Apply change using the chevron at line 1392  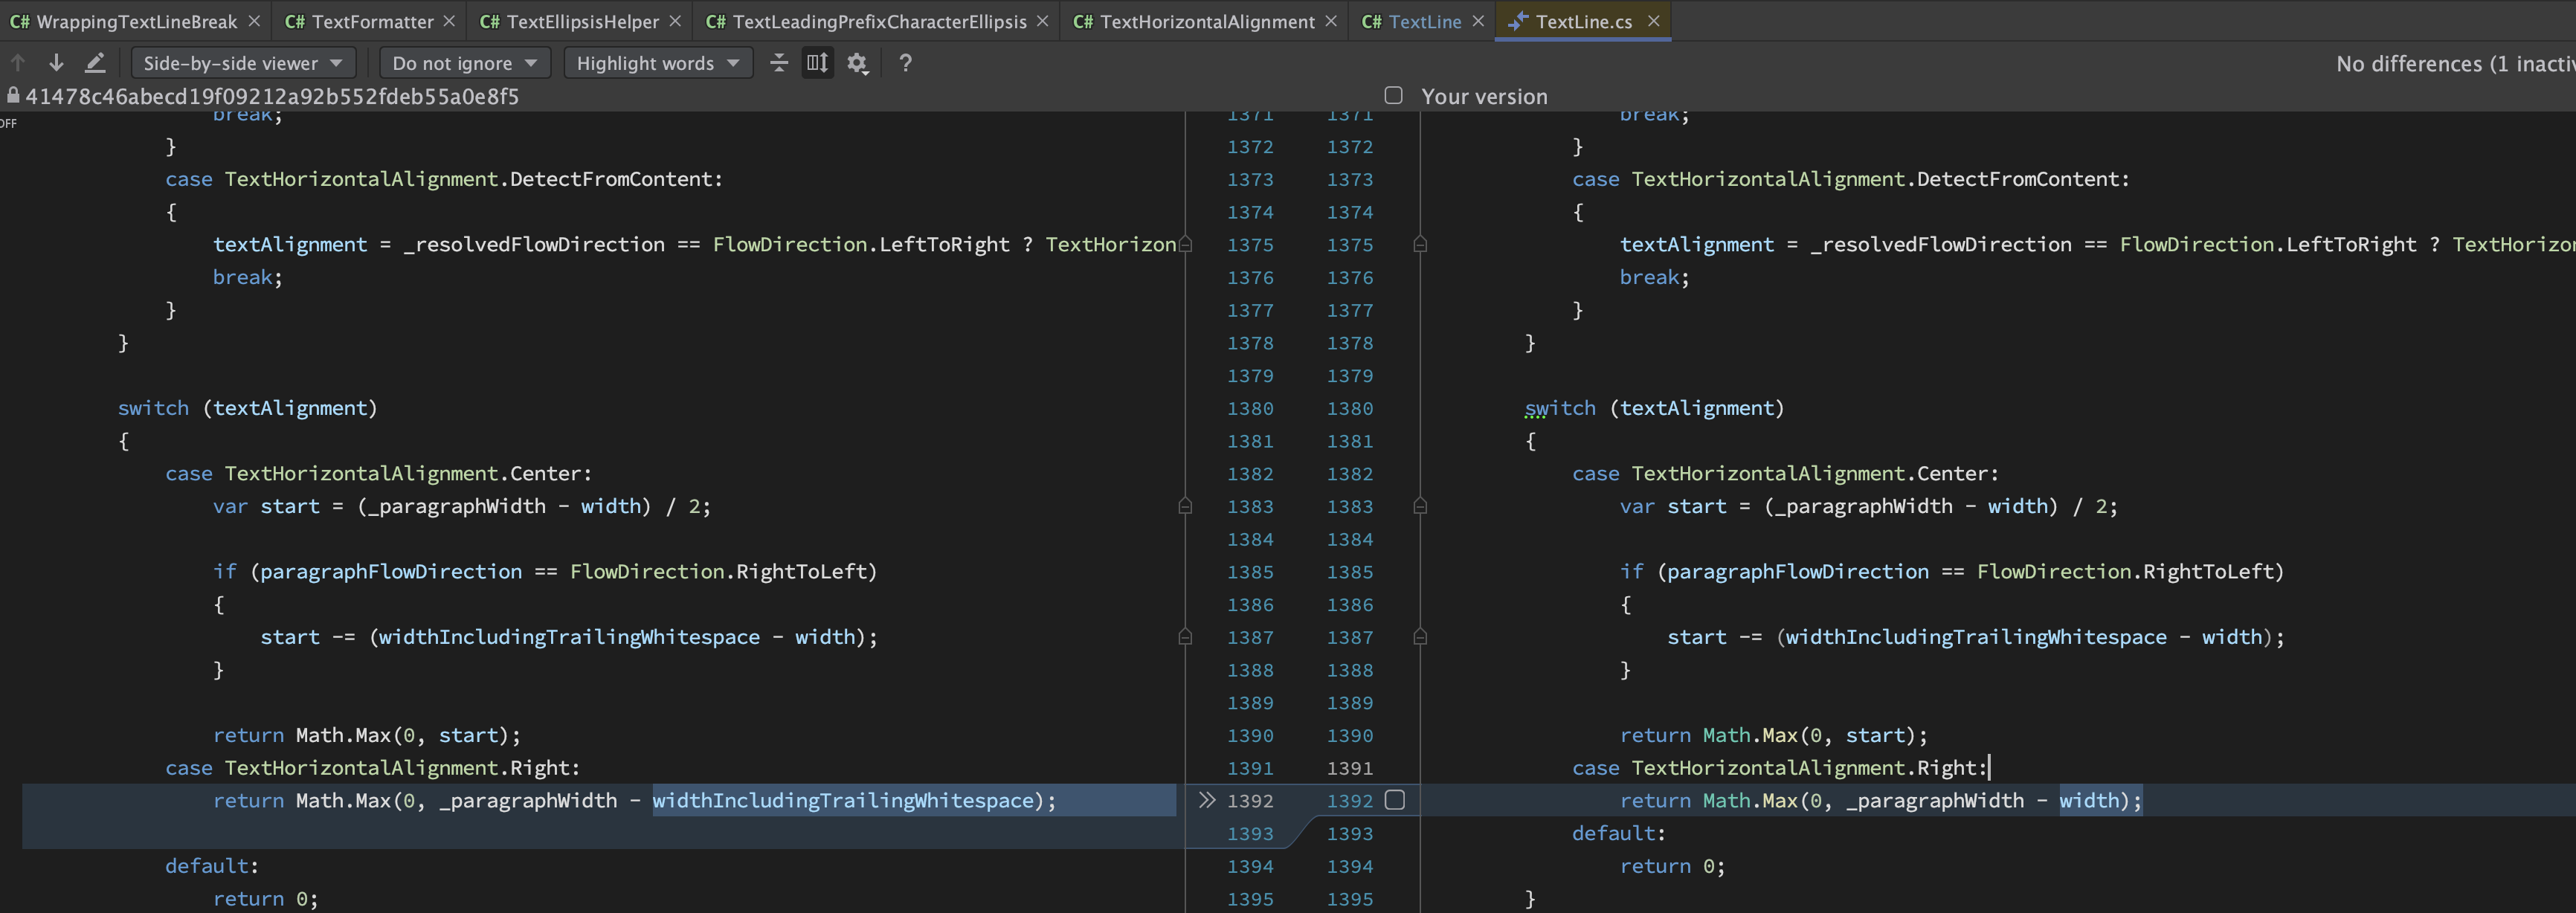(1208, 800)
